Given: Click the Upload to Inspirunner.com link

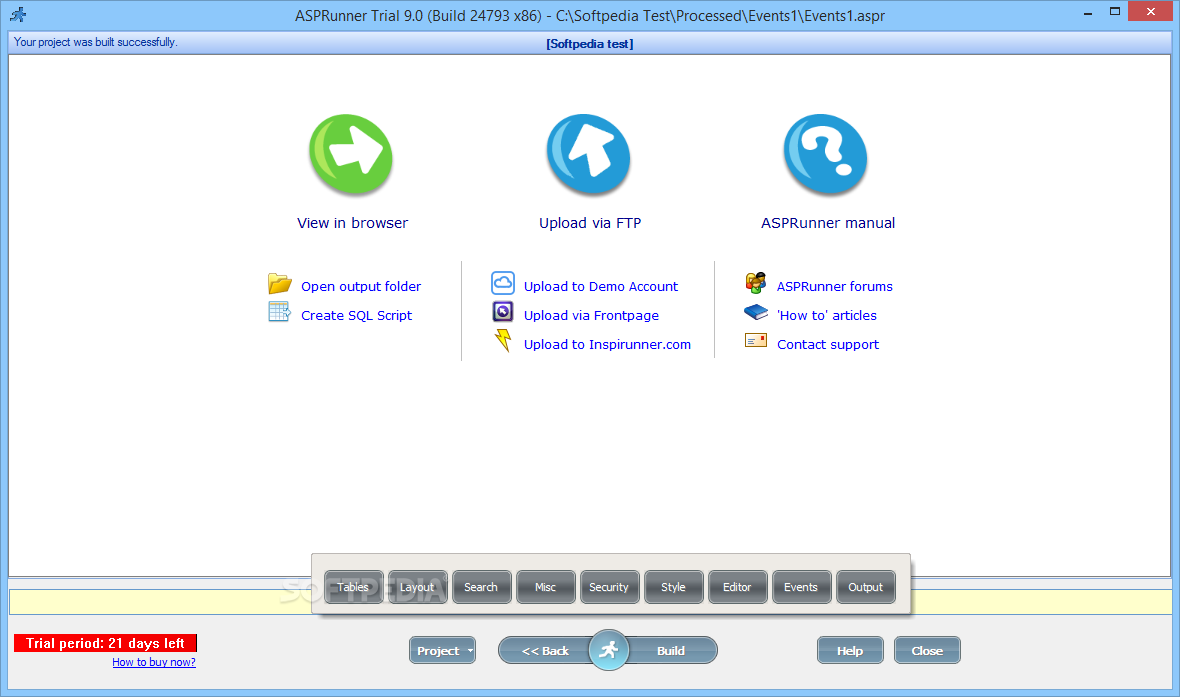Looking at the screenshot, I should tap(607, 344).
